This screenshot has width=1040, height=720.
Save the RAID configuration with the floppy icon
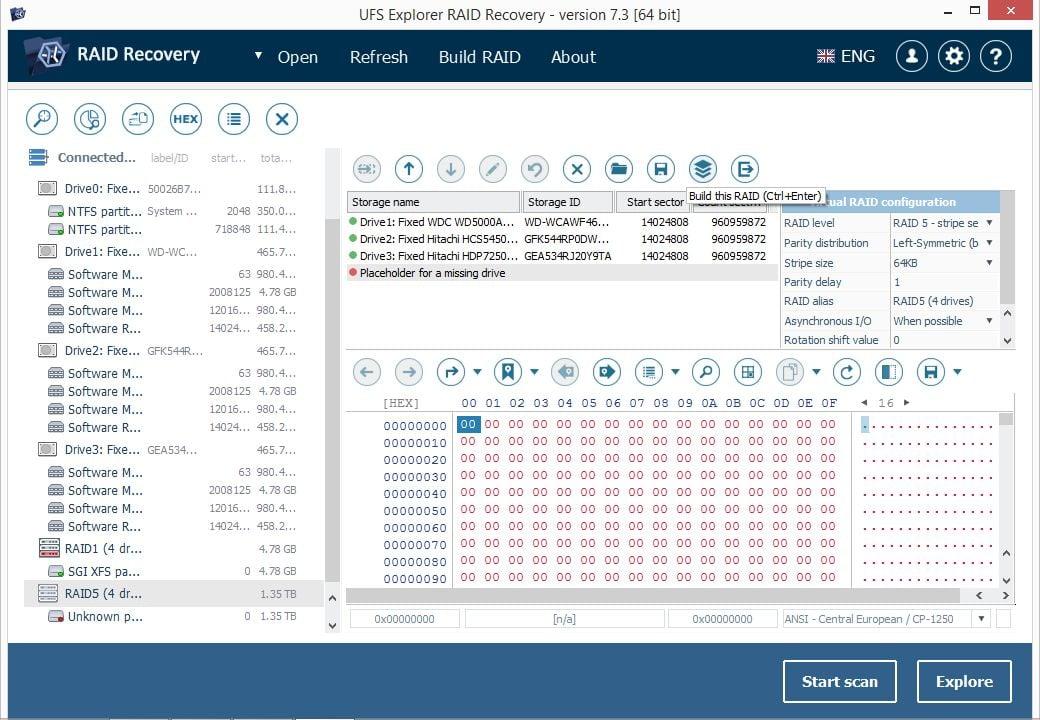click(661, 169)
